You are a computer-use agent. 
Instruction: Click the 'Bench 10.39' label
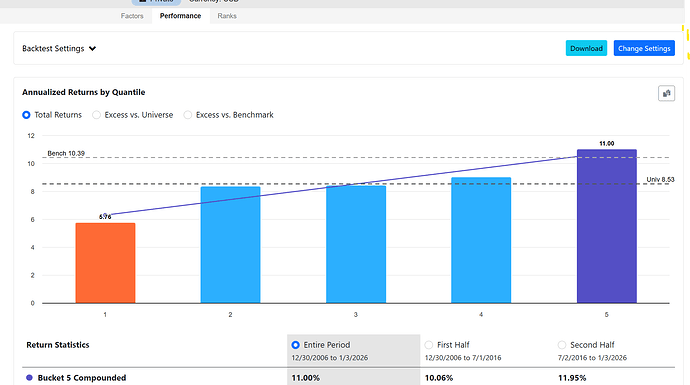(x=66, y=153)
